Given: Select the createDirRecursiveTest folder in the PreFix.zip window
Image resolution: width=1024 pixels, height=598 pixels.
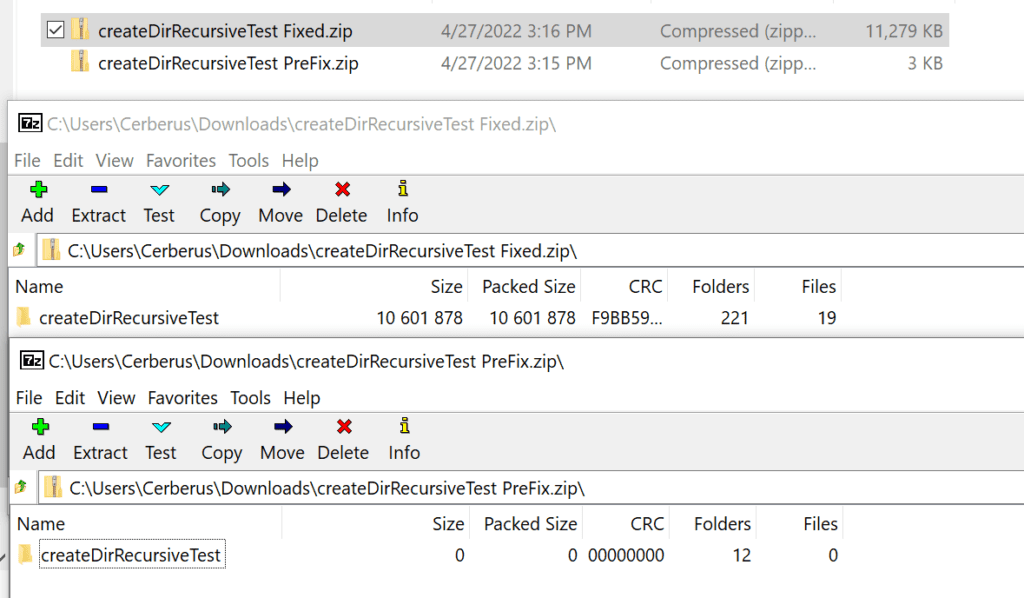Looking at the screenshot, I should (x=130, y=555).
